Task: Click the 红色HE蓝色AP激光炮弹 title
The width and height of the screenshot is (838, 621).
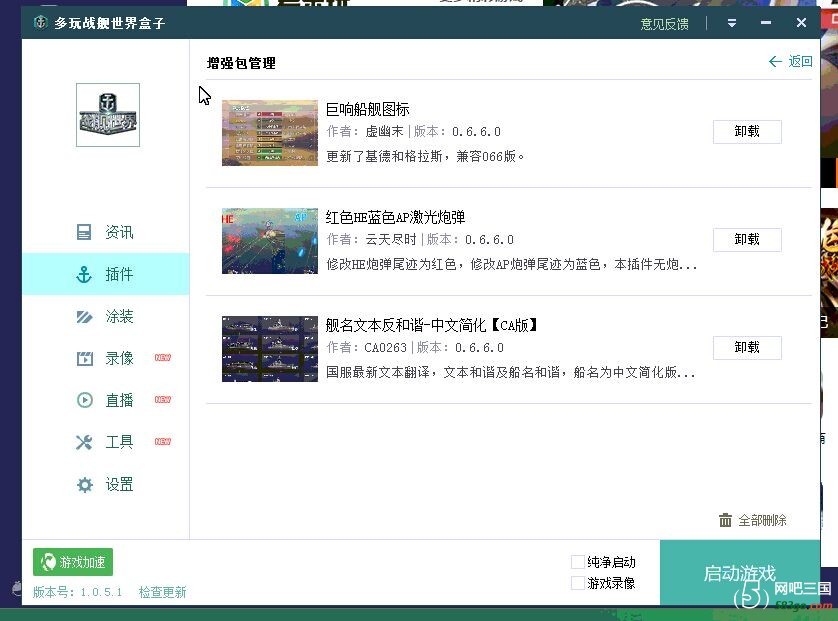Action: 395,218
